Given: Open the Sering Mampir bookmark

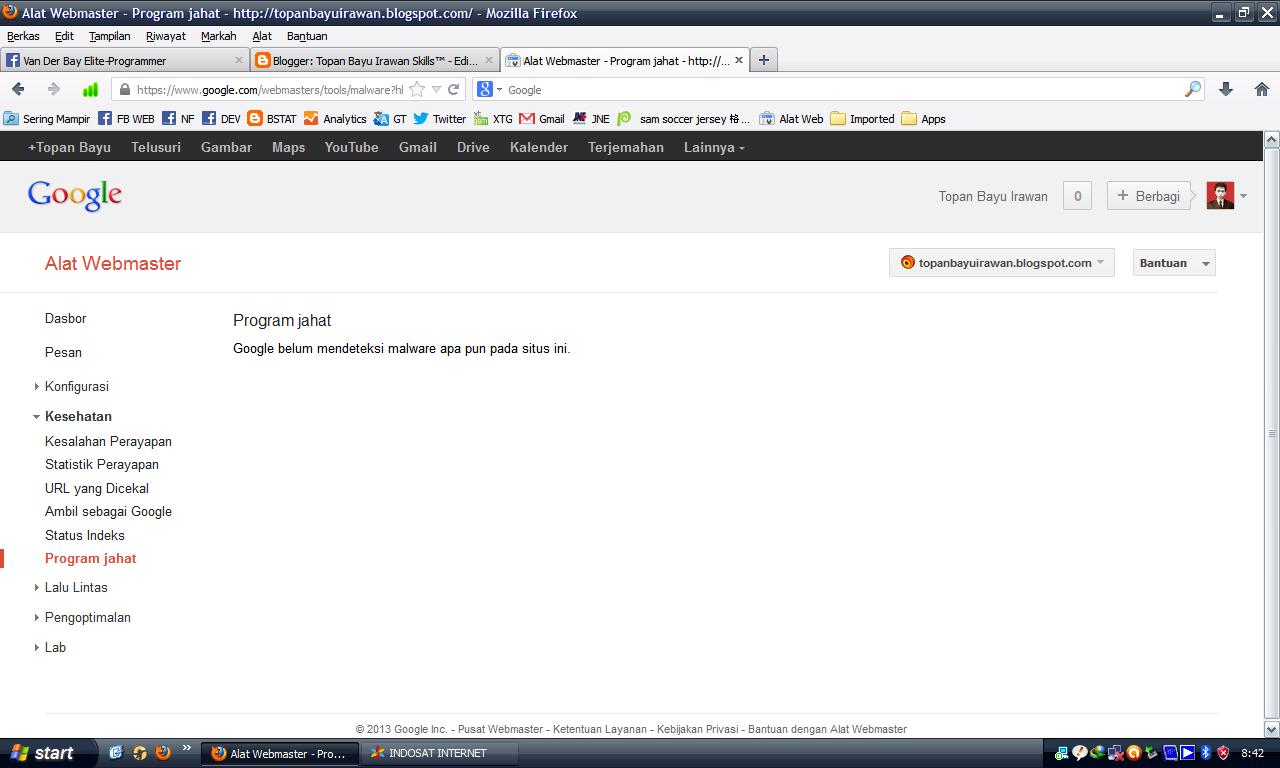Looking at the screenshot, I should pos(47,118).
